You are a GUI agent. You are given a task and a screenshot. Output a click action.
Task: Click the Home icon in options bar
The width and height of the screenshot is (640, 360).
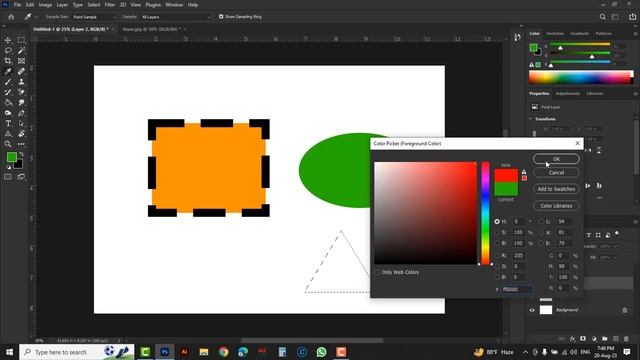(x=11, y=17)
